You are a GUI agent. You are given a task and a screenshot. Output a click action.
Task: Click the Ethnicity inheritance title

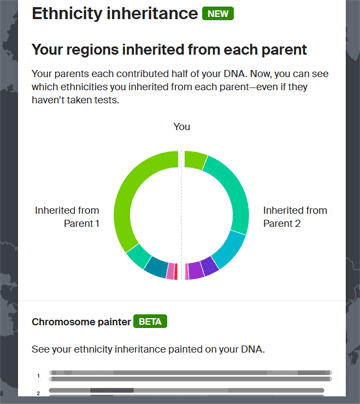click(x=115, y=14)
